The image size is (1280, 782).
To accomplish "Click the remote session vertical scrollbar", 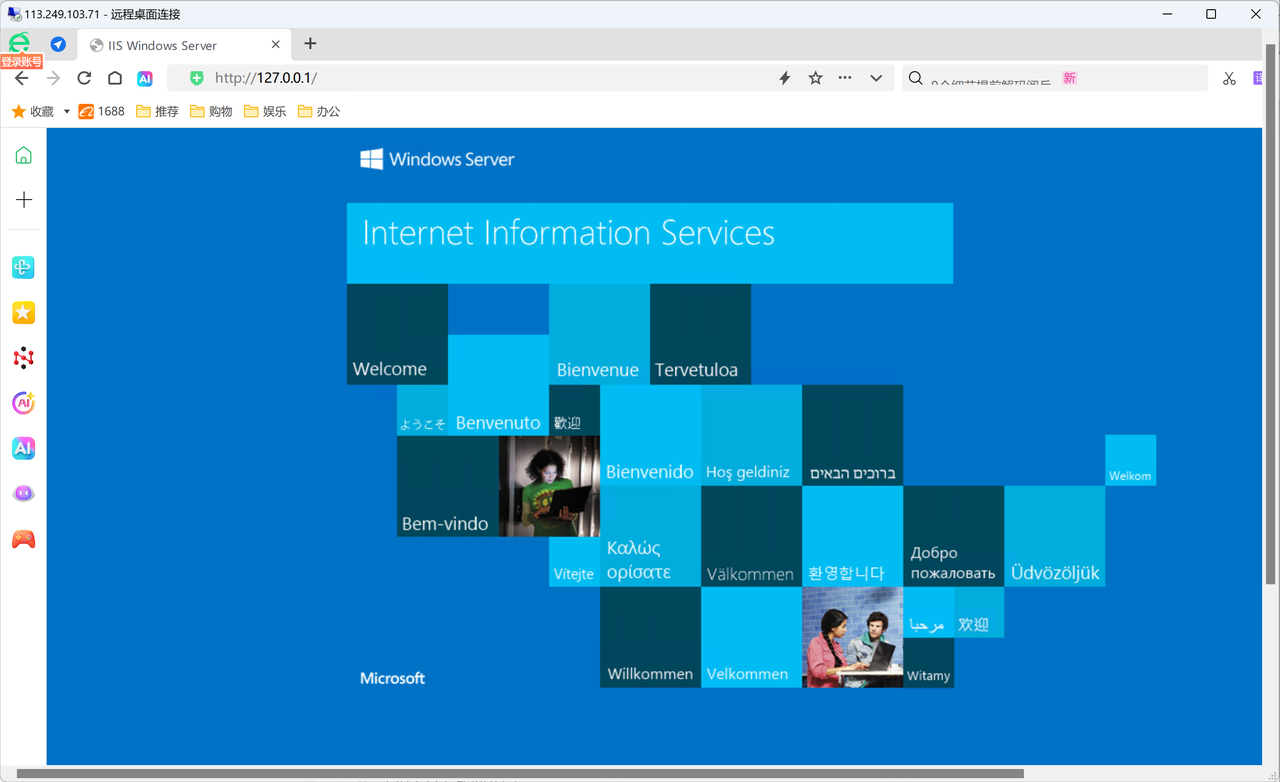I will [1271, 312].
